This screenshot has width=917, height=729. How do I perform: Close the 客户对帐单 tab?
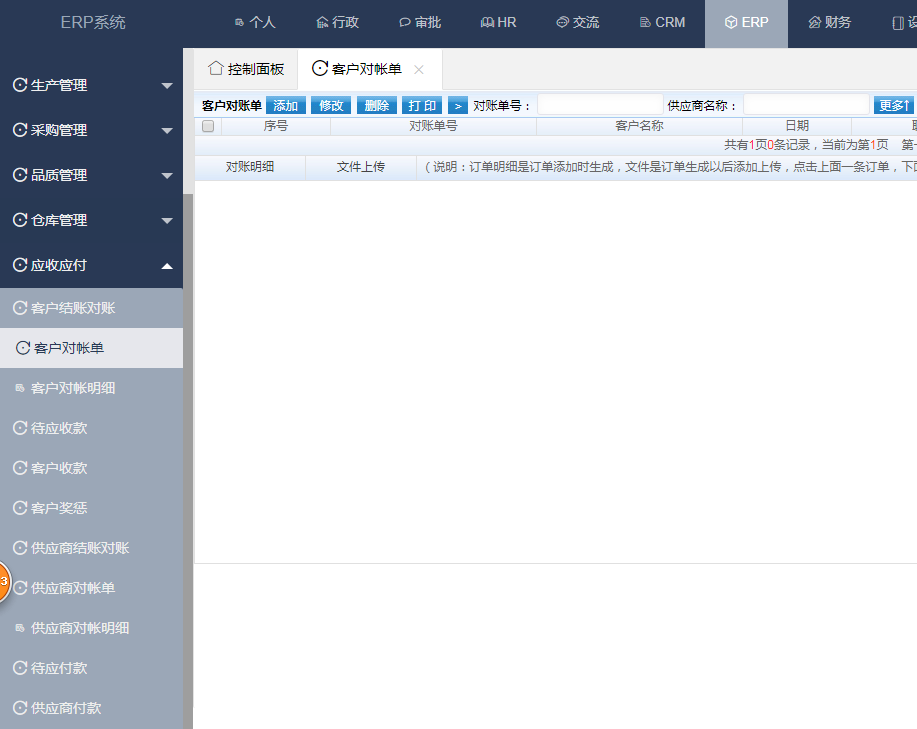(419, 69)
